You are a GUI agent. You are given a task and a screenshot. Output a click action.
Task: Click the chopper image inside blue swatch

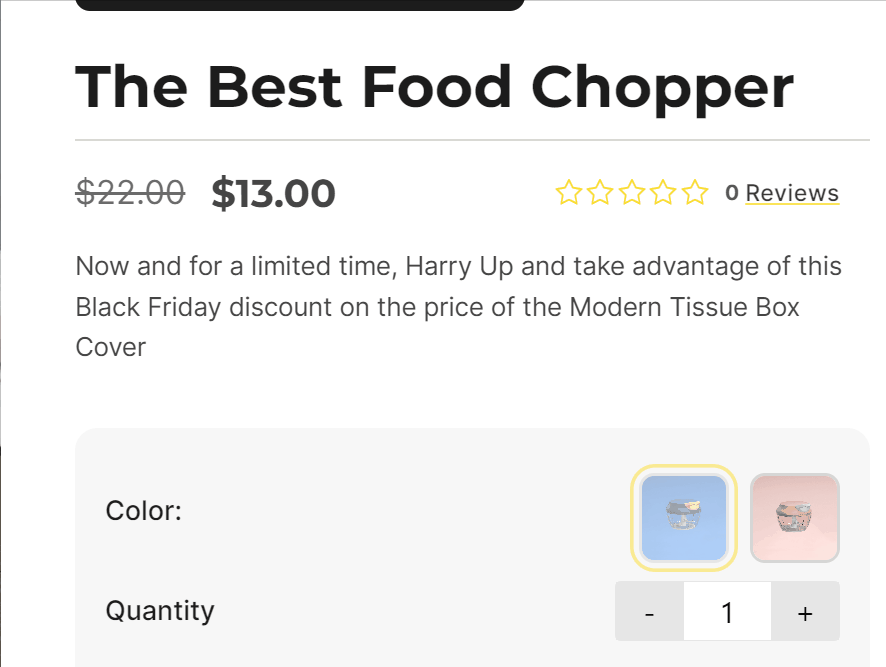pos(684,515)
